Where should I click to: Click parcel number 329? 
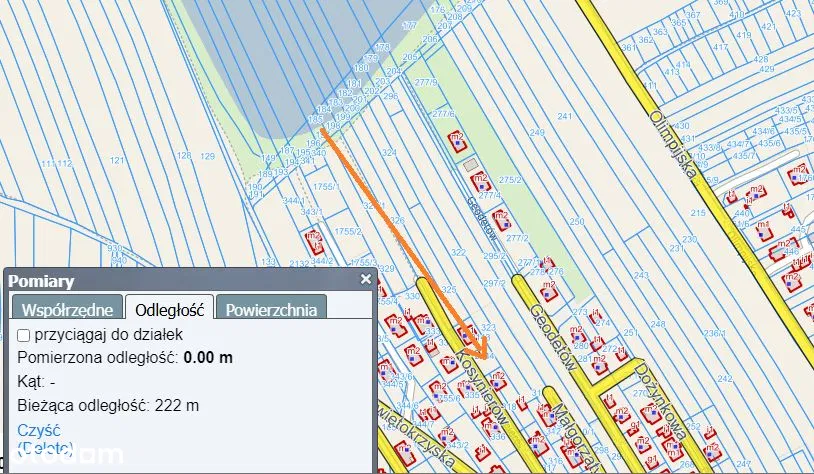coord(387,268)
